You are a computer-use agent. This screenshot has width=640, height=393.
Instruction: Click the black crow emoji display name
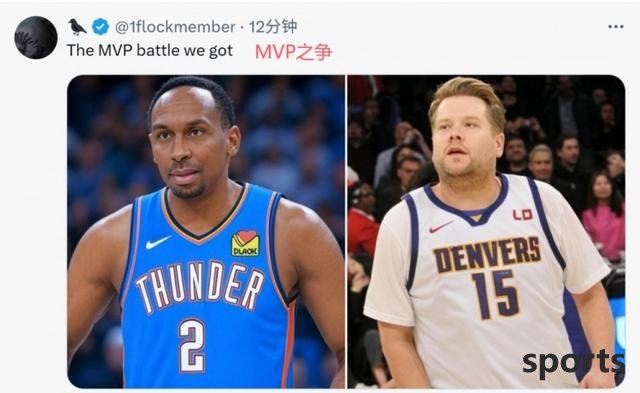coord(77,27)
